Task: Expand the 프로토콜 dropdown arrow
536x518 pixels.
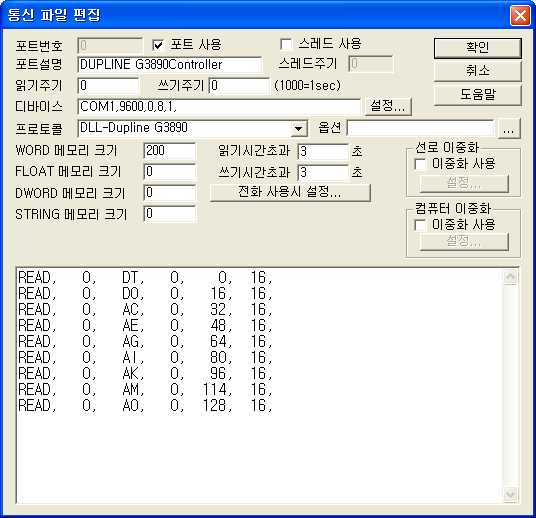Action: (299, 129)
